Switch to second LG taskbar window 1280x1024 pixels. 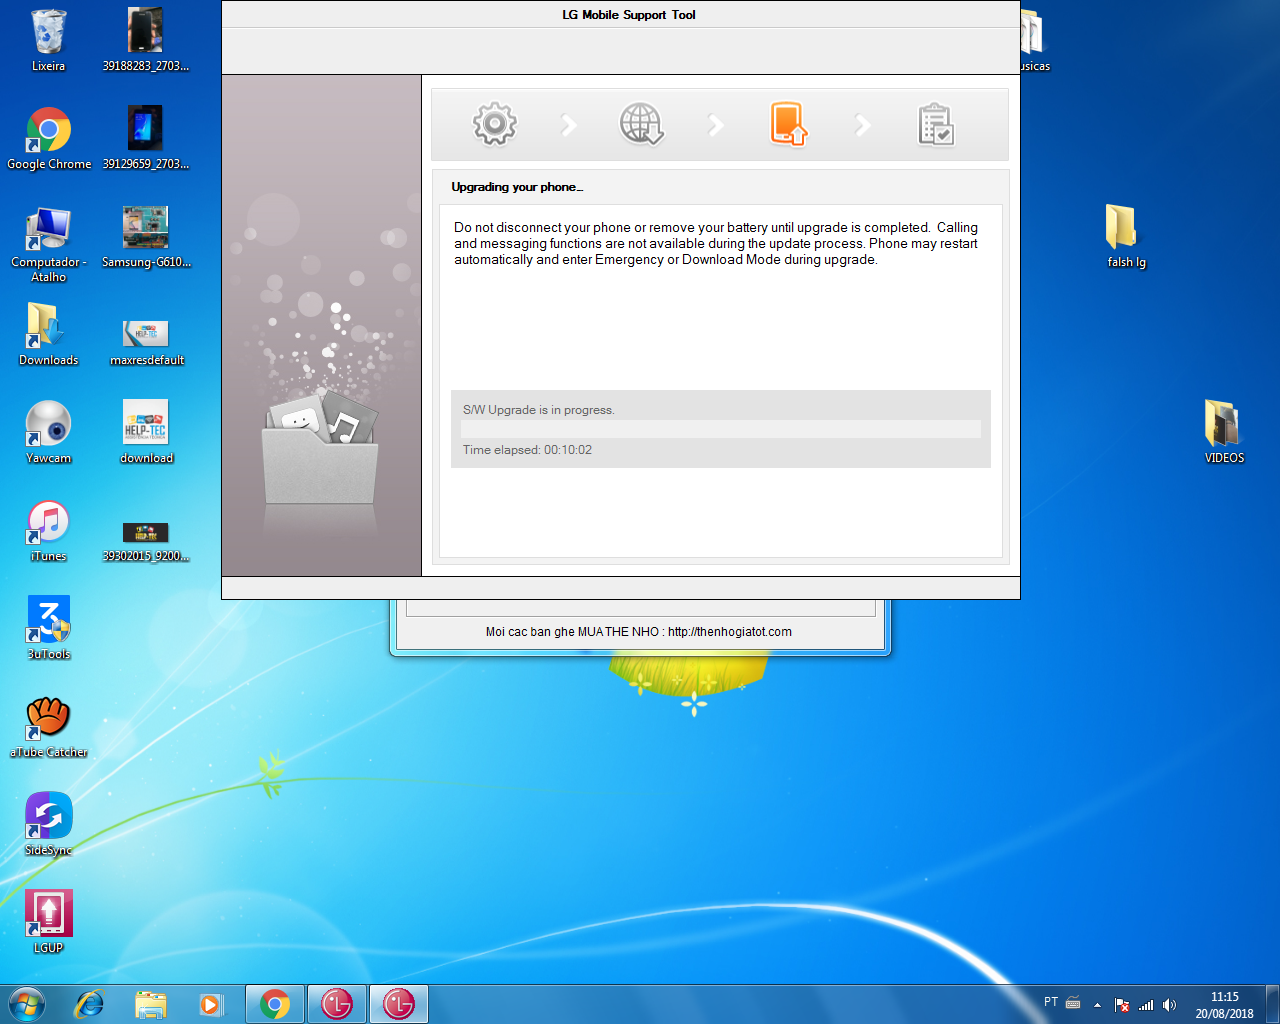pos(399,1004)
